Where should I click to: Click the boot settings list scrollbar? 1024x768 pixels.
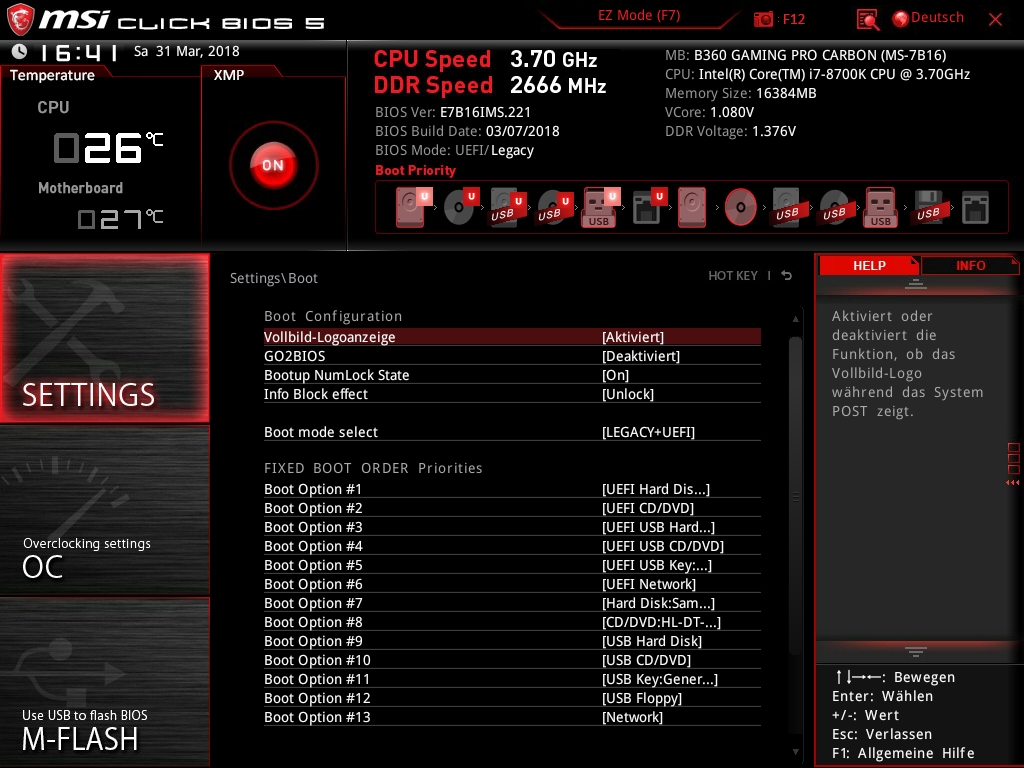point(795,495)
